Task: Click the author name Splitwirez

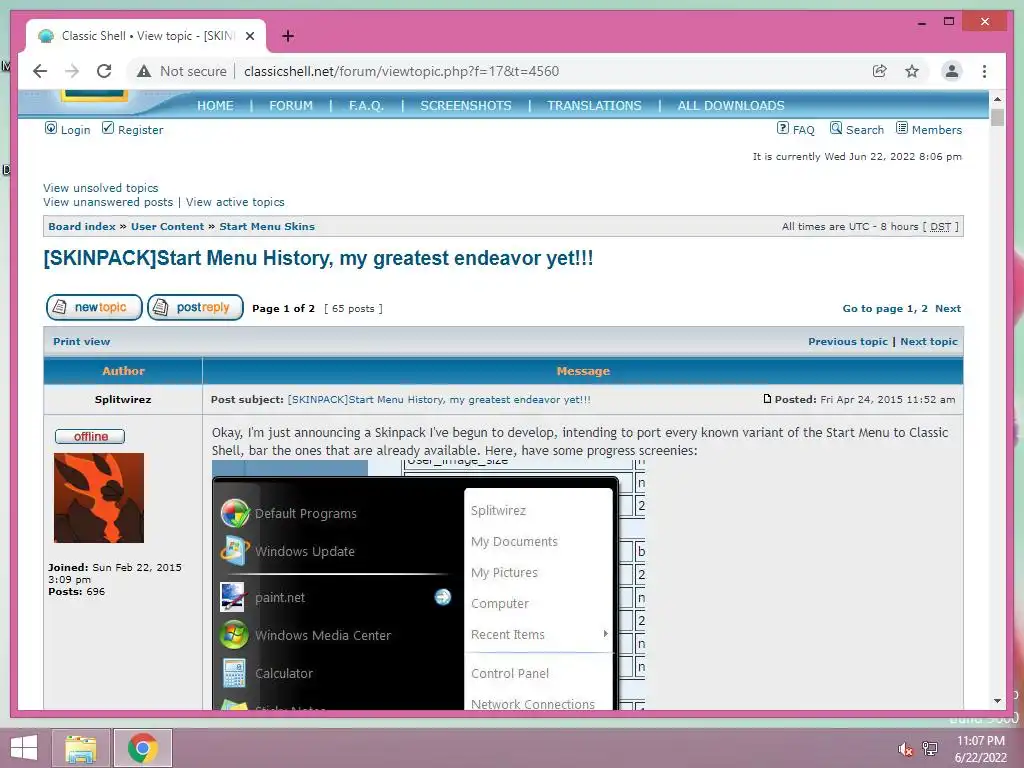Action: tap(123, 400)
